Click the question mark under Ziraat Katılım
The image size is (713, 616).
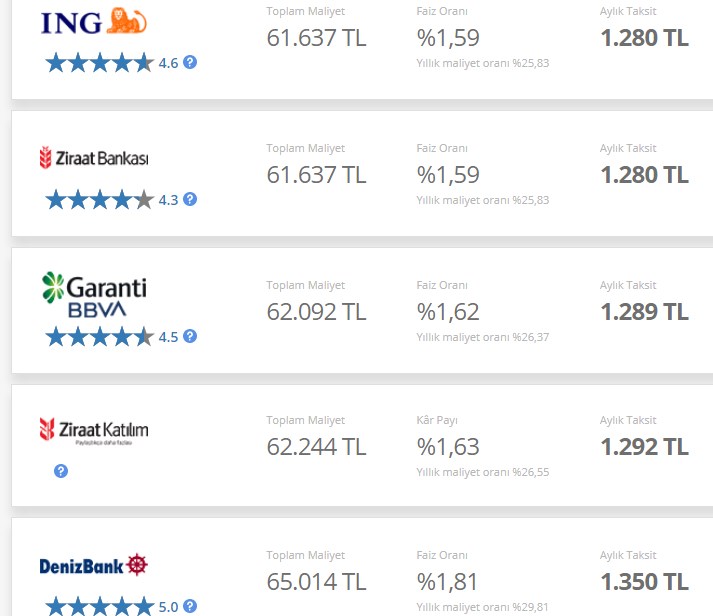pyautogui.click(x=61, y=471)
